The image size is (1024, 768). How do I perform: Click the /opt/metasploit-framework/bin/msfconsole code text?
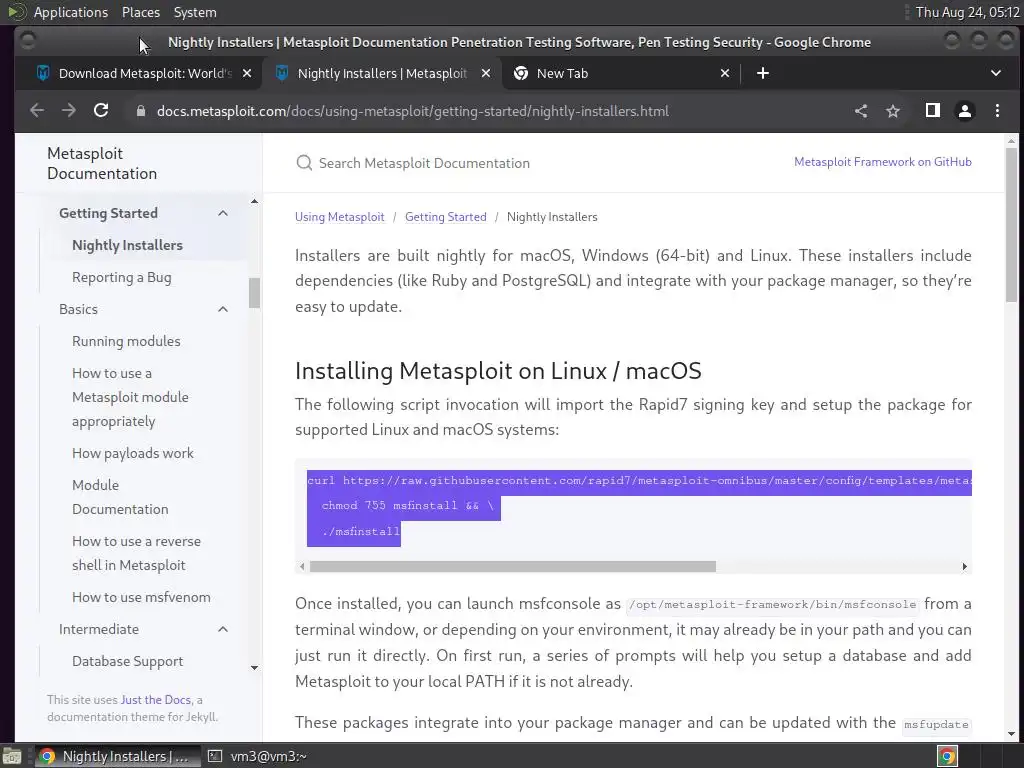click(x=772, y=605)
